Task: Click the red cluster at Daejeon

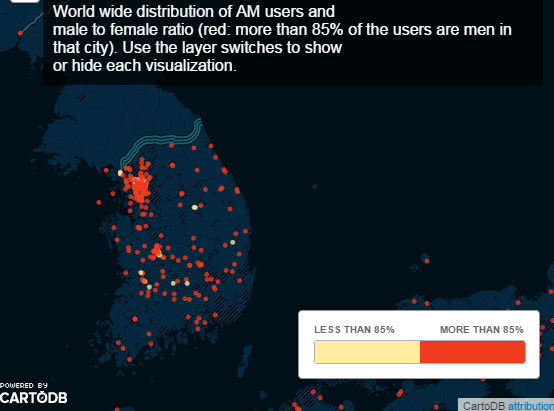Action: [x=157, y=252]
